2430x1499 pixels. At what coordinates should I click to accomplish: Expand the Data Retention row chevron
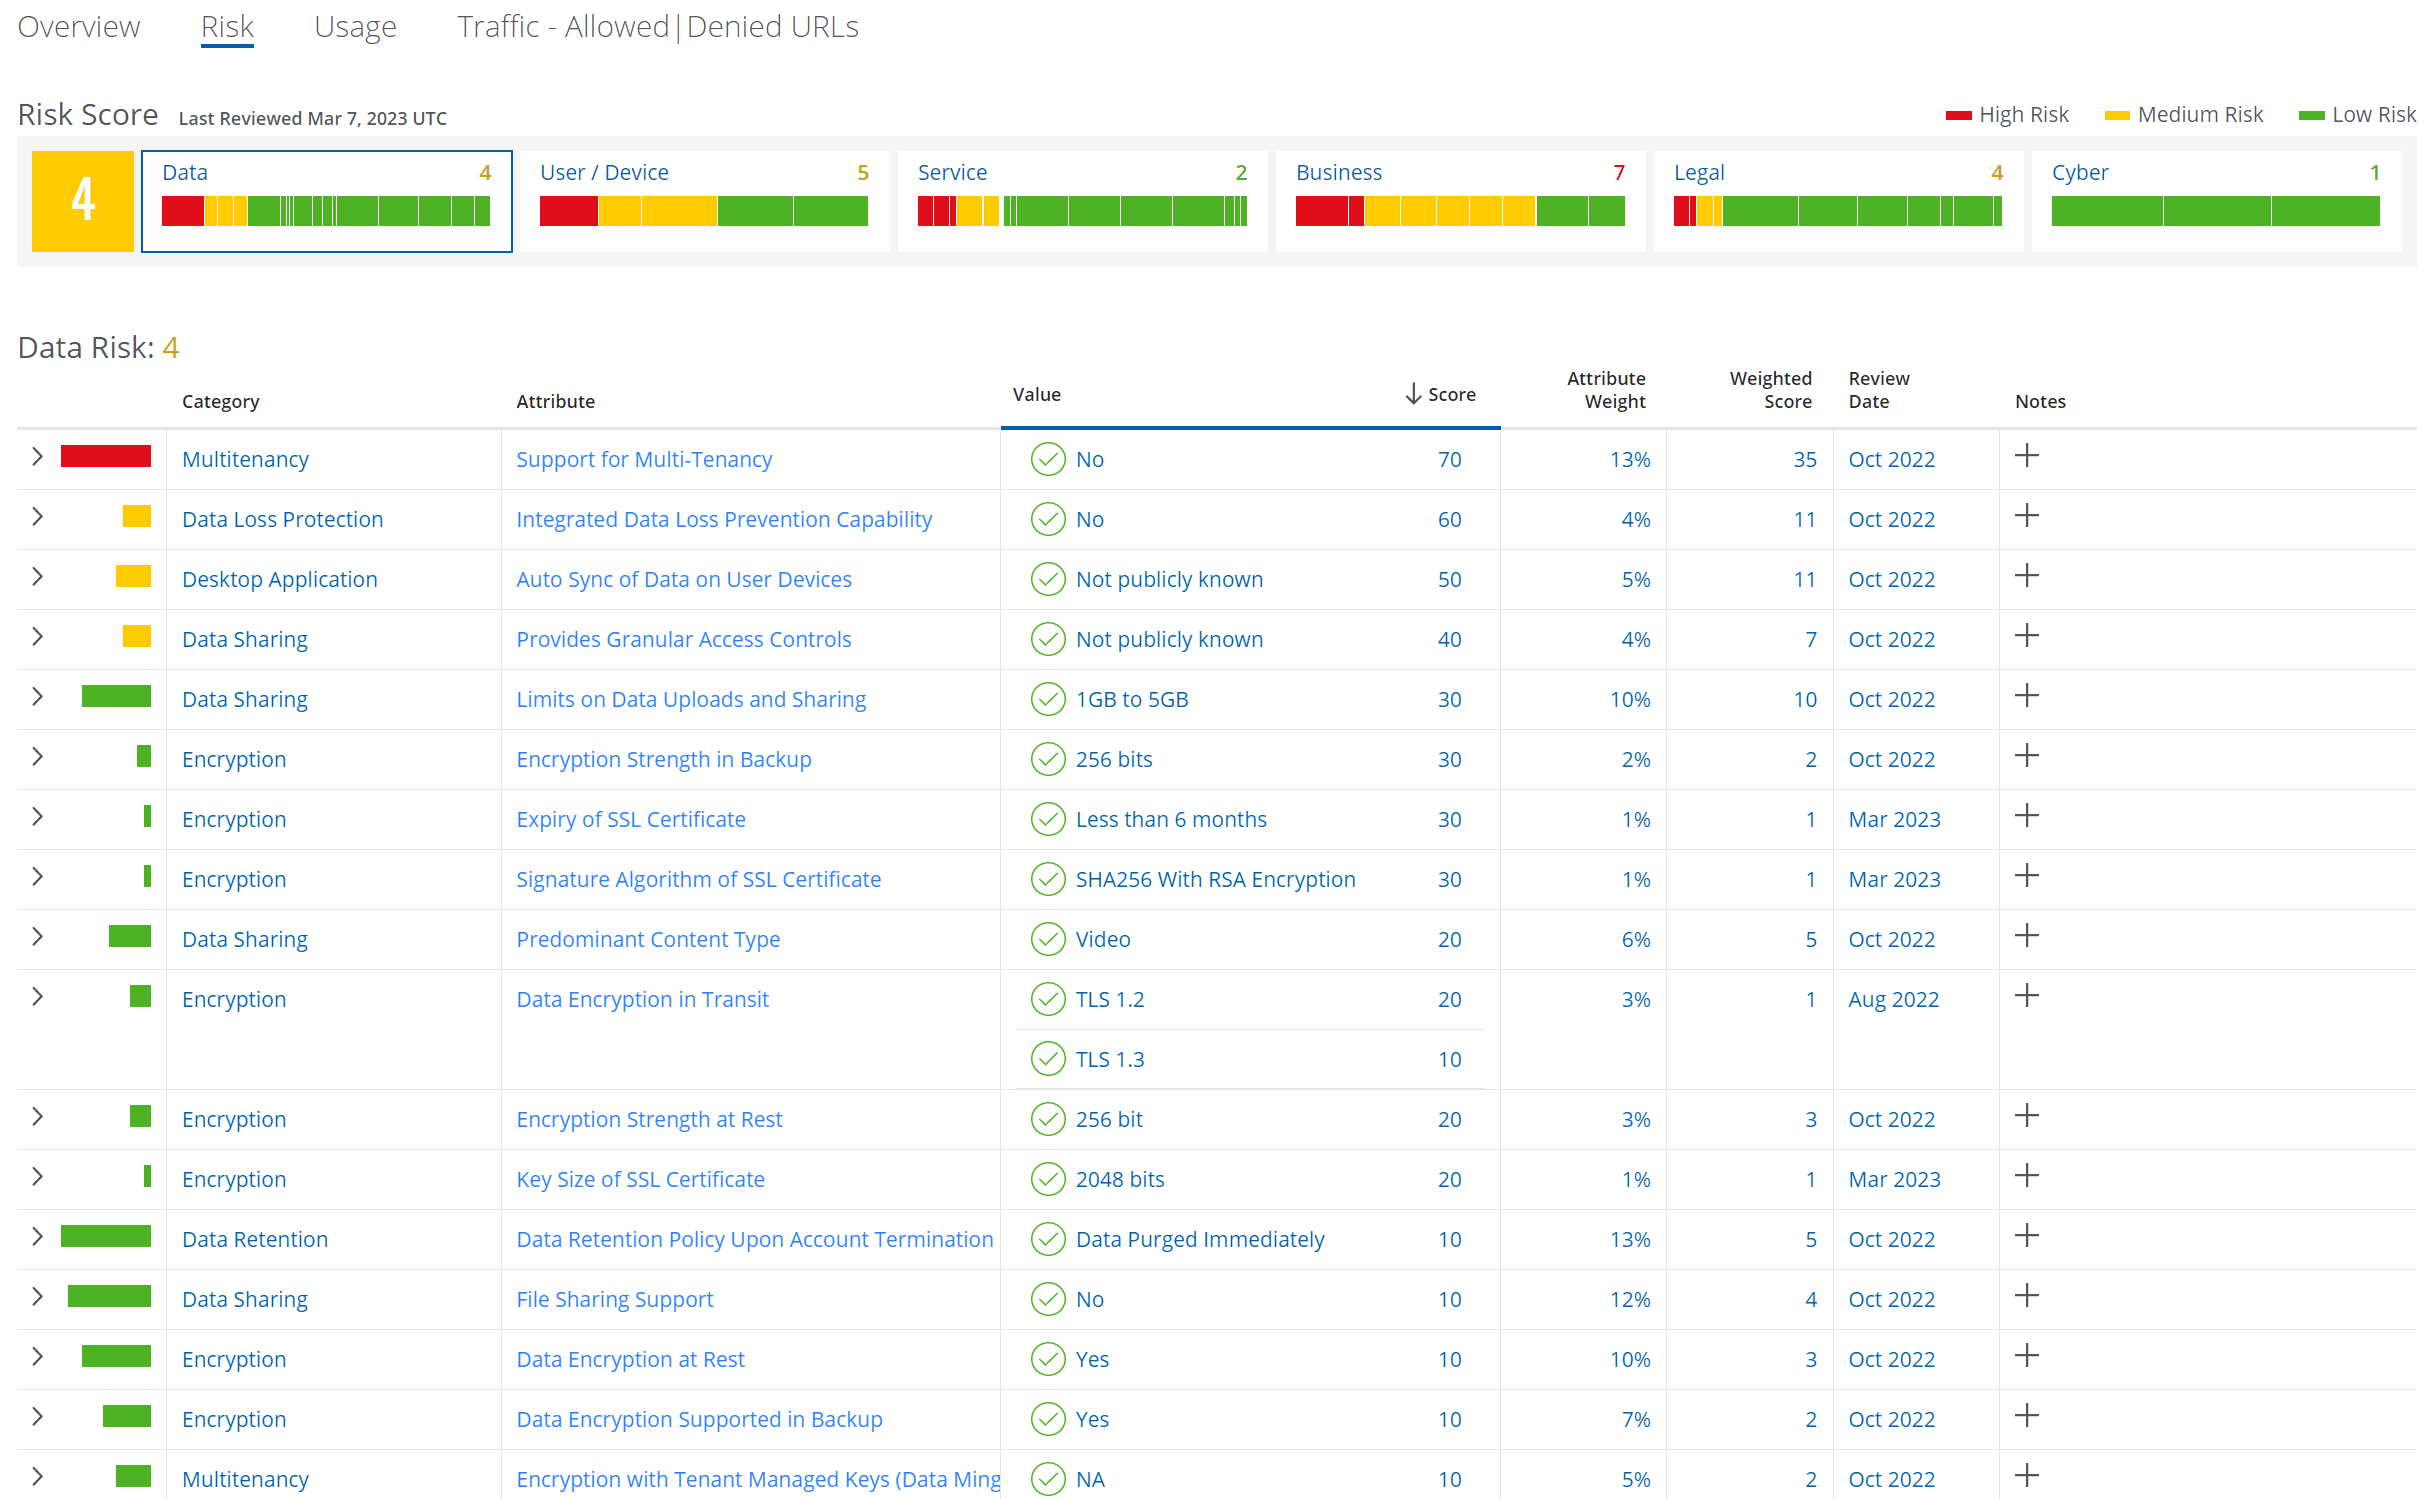pos(37,1237)
